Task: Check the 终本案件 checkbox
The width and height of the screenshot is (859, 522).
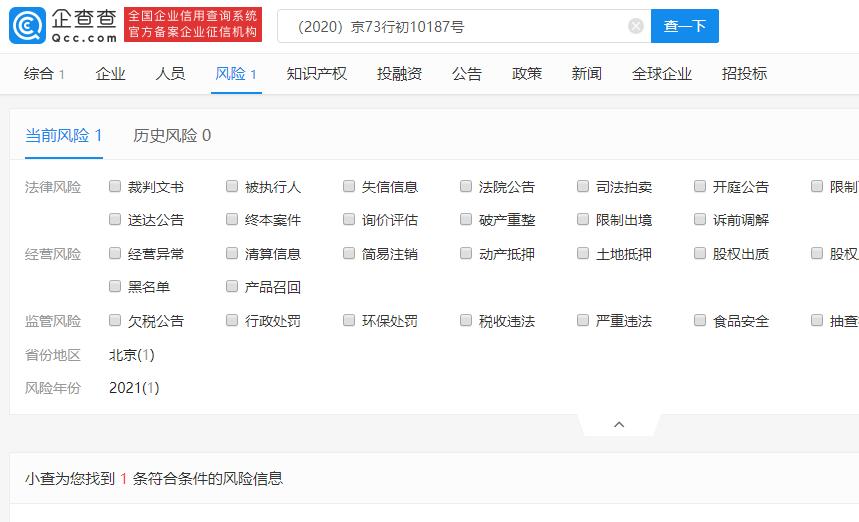Action: pos(232,219)
